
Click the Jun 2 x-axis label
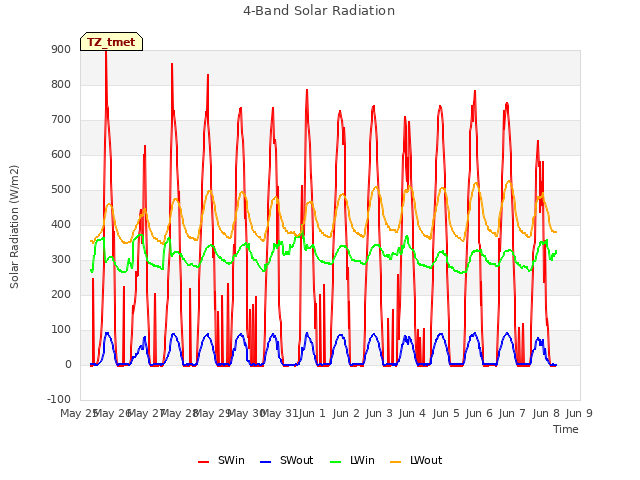[346, 413]
